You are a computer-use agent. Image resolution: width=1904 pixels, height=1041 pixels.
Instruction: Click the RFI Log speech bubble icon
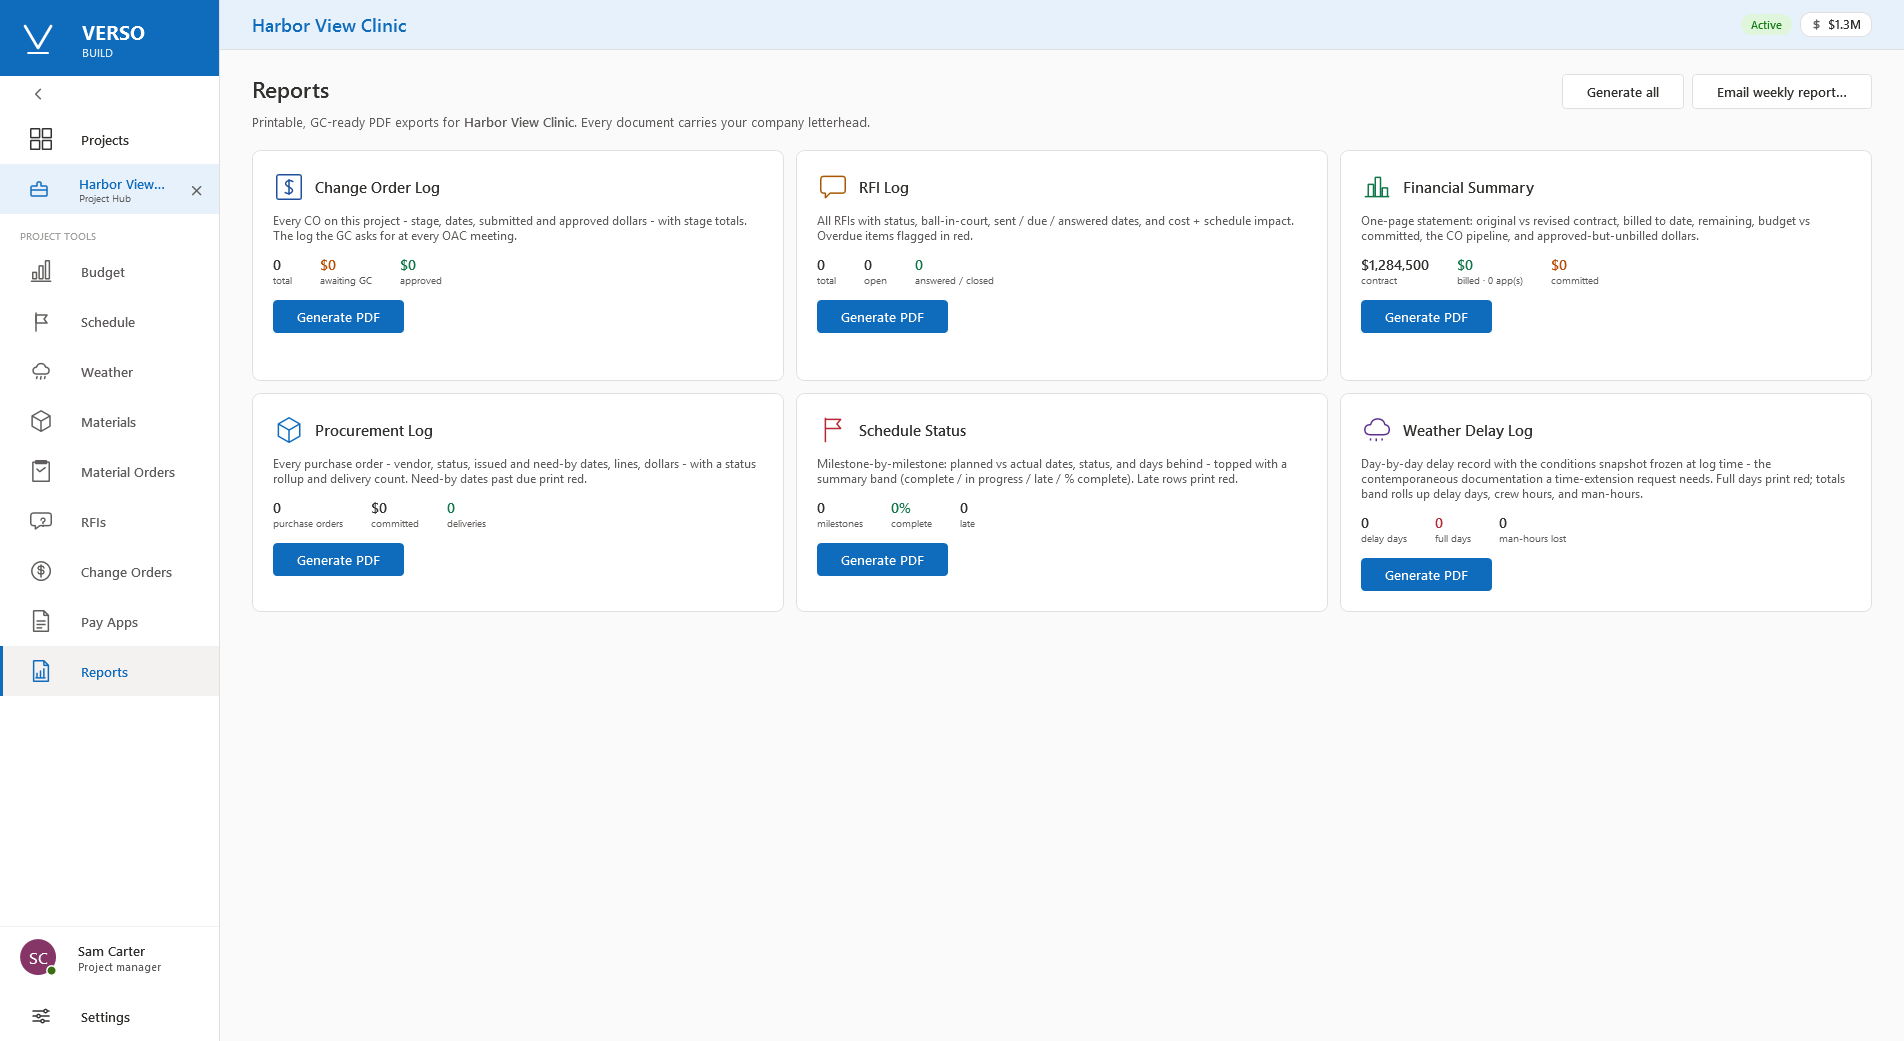(833, 187)
